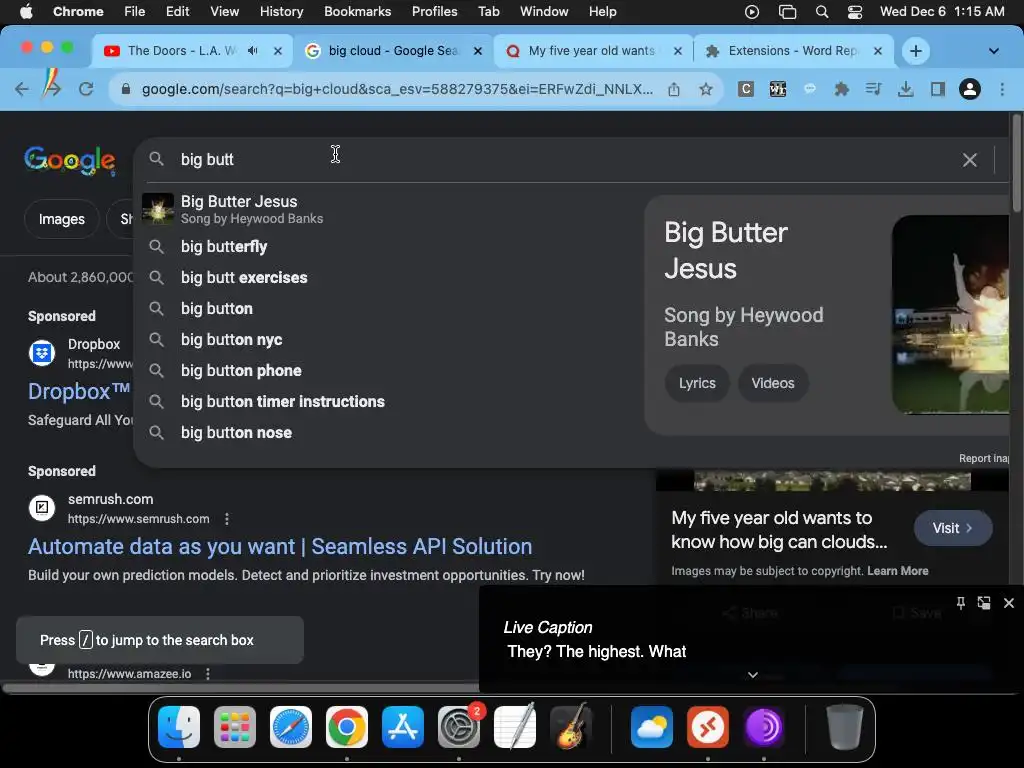Open Safari from the Dock
Viewport: 1024px width, 768px height.
click(x=291, y=727)
